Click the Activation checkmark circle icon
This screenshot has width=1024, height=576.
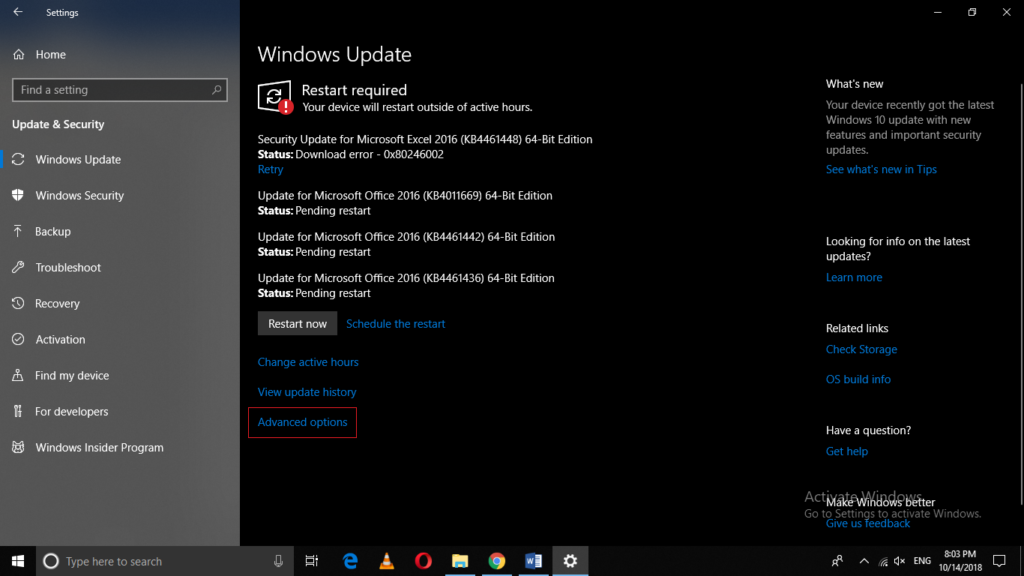tap(18, 339)
